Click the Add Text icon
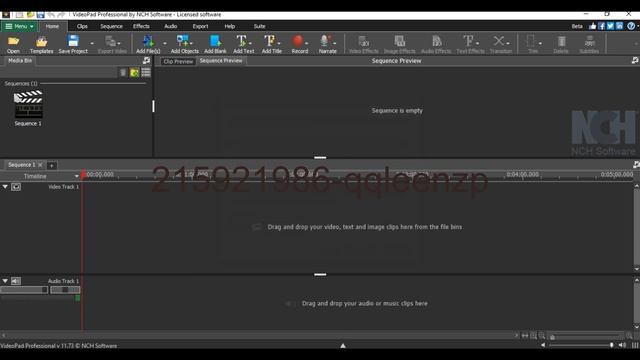Image resolution: width=640 pixels, height=360 pixels. click(x=243, y=44)
